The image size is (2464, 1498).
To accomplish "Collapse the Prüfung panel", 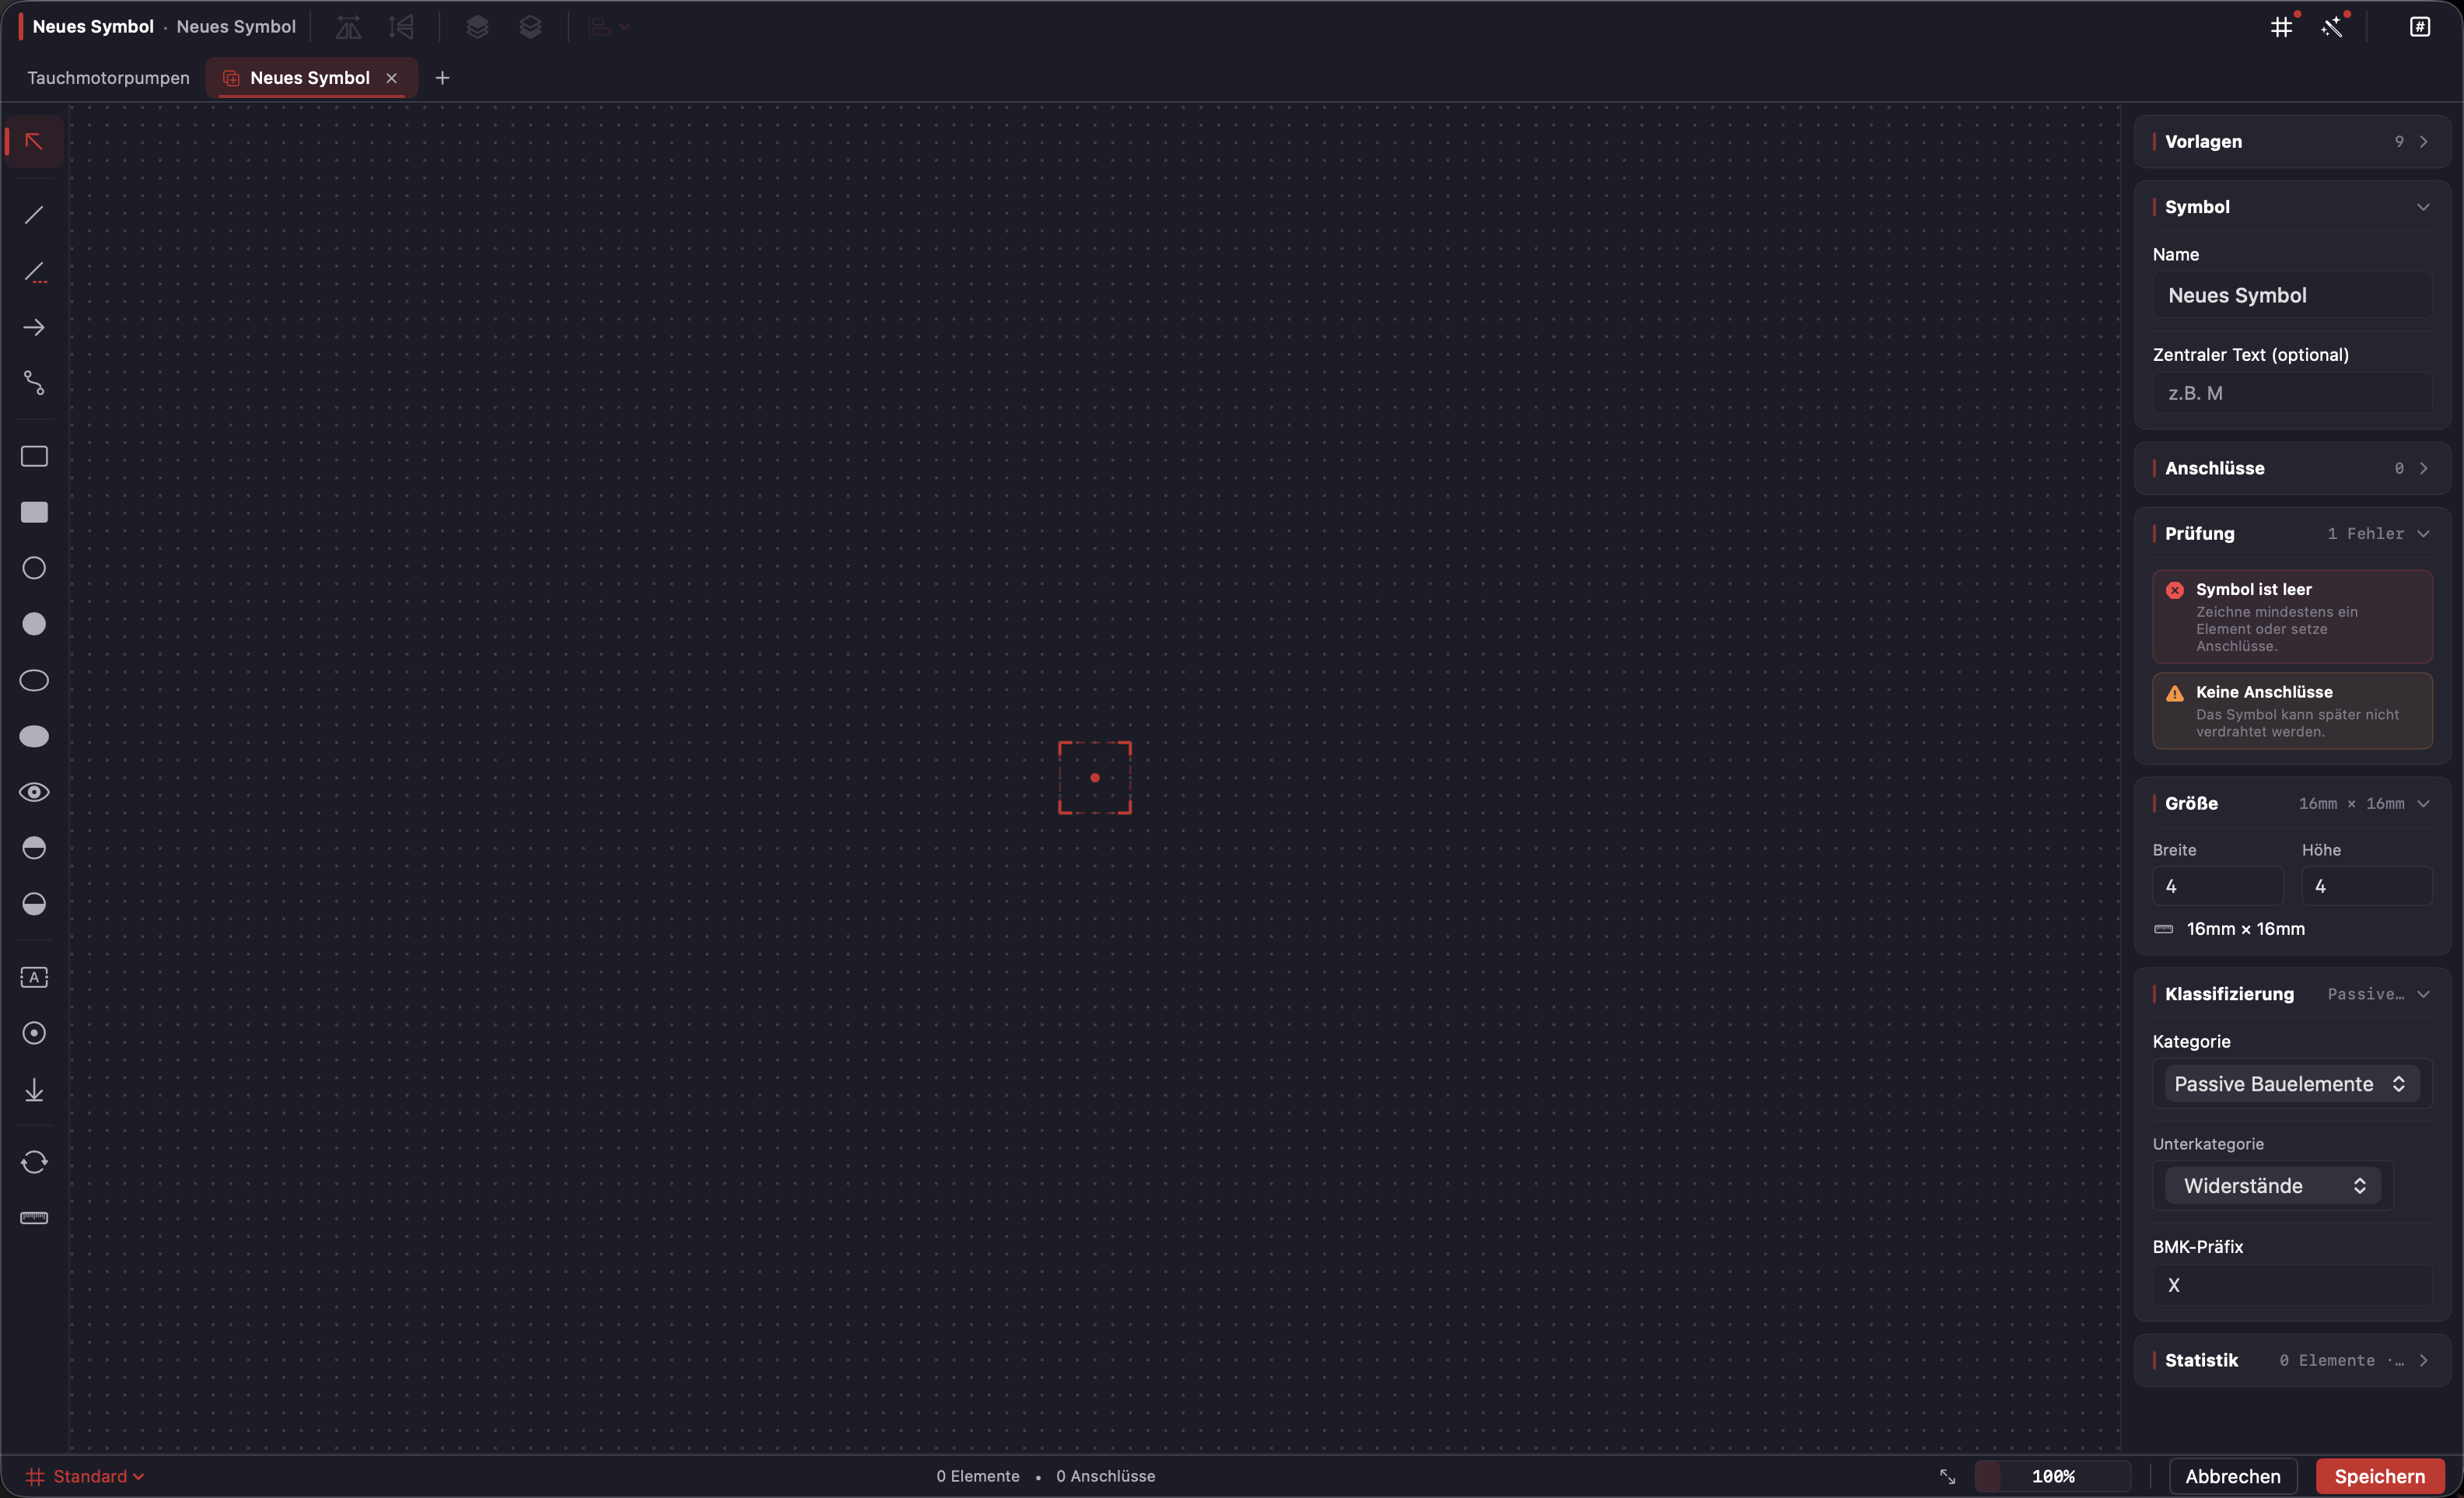I will point(2292,534).
